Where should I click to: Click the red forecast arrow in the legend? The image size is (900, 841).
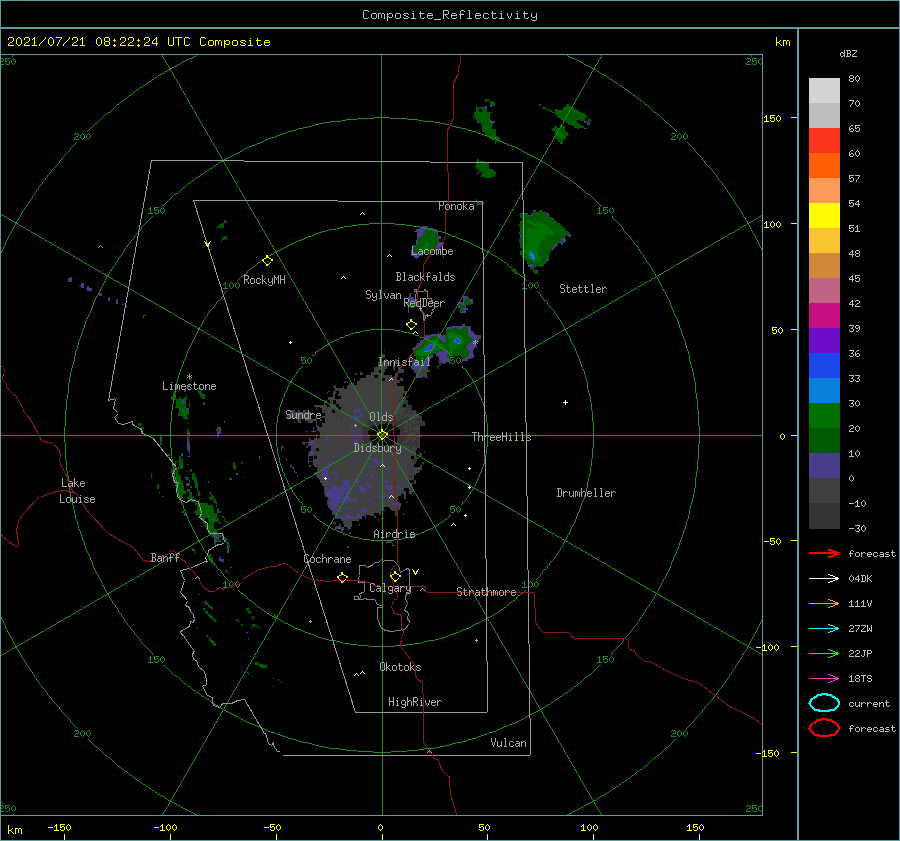click(x=824, y=553)
